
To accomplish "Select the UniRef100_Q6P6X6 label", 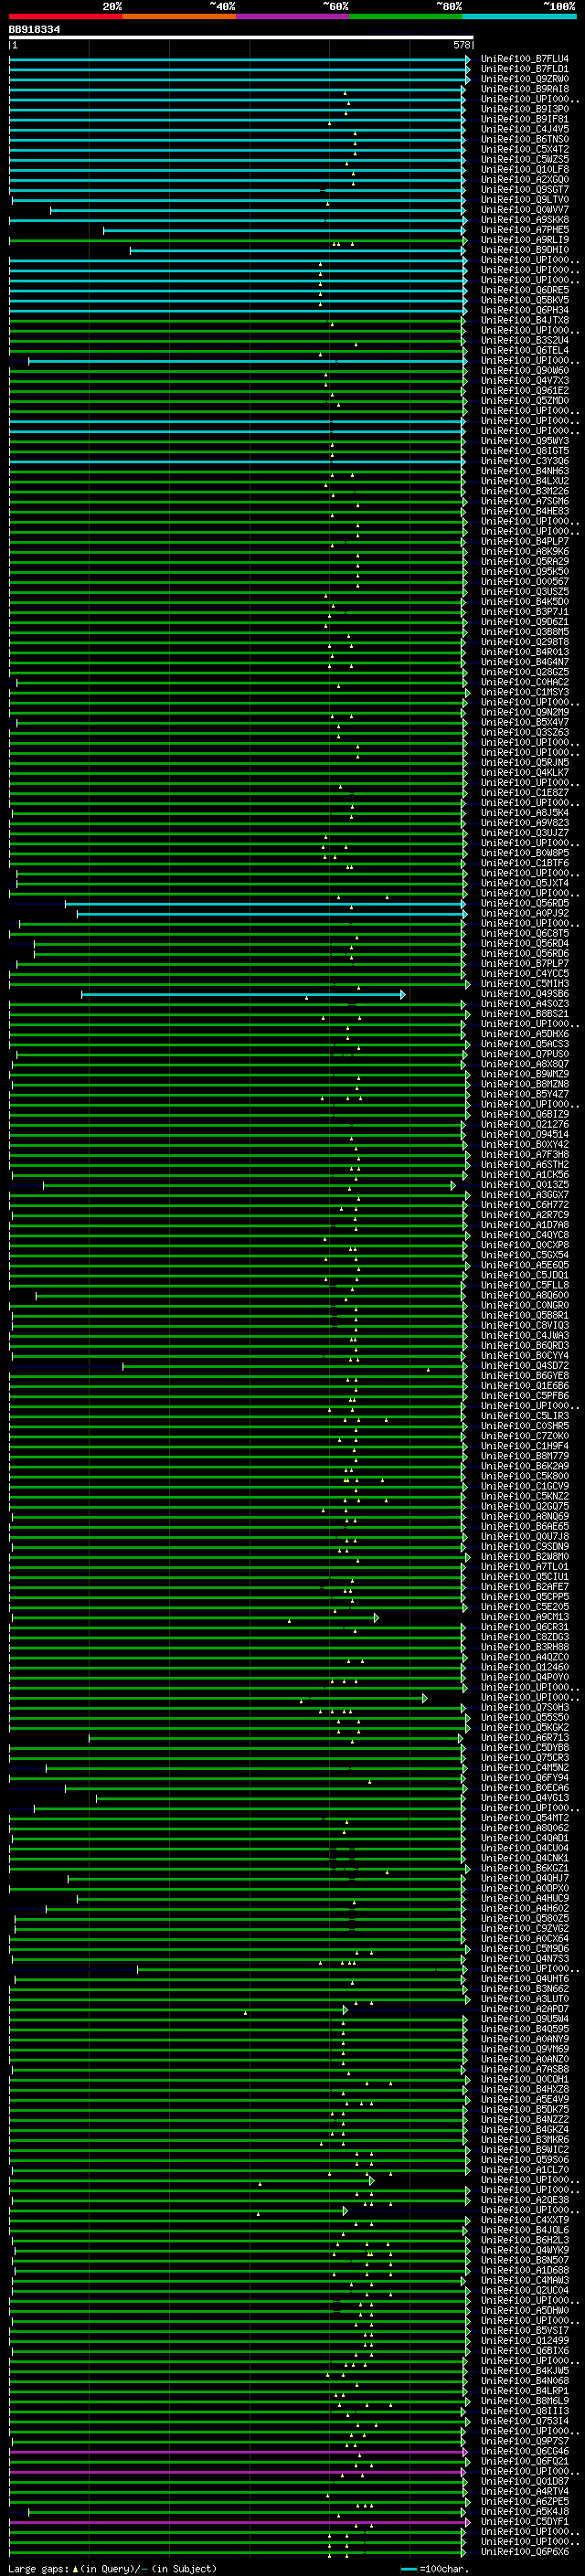I will [525, 2552].
